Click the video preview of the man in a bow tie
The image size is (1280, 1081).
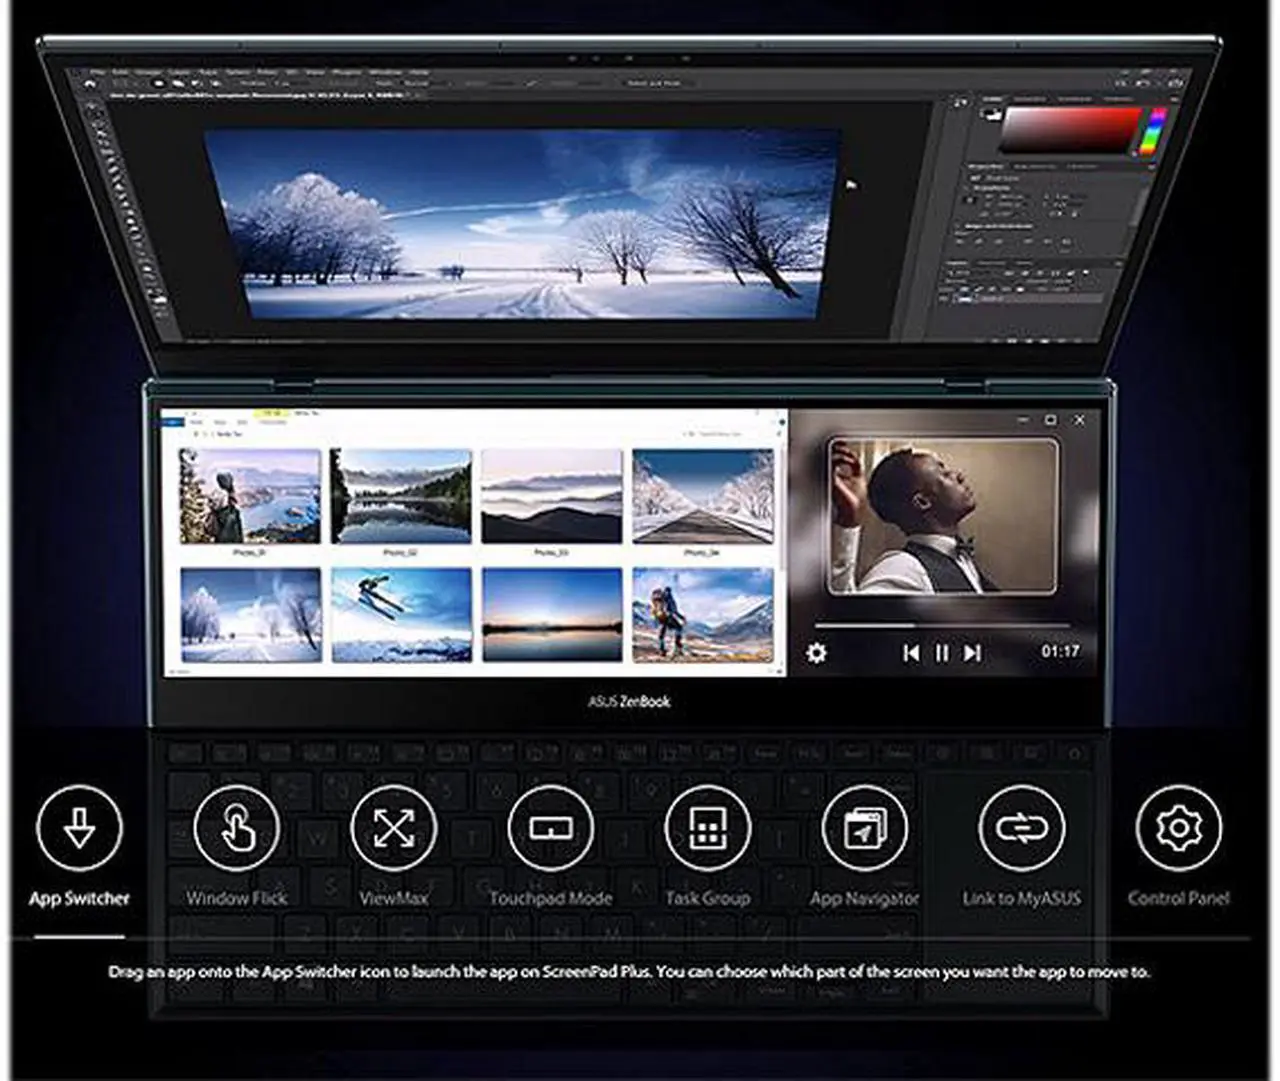click(942, 516)
